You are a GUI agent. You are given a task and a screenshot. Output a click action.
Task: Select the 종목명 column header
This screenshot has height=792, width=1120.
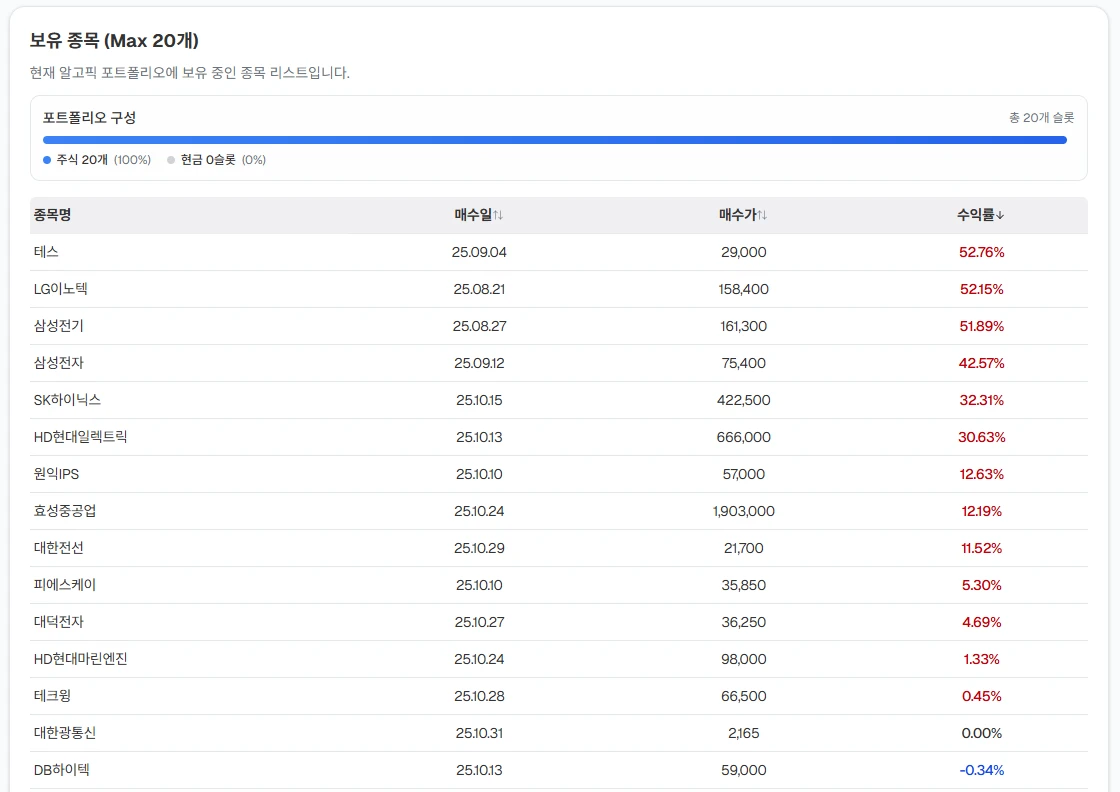click(52, 215)
